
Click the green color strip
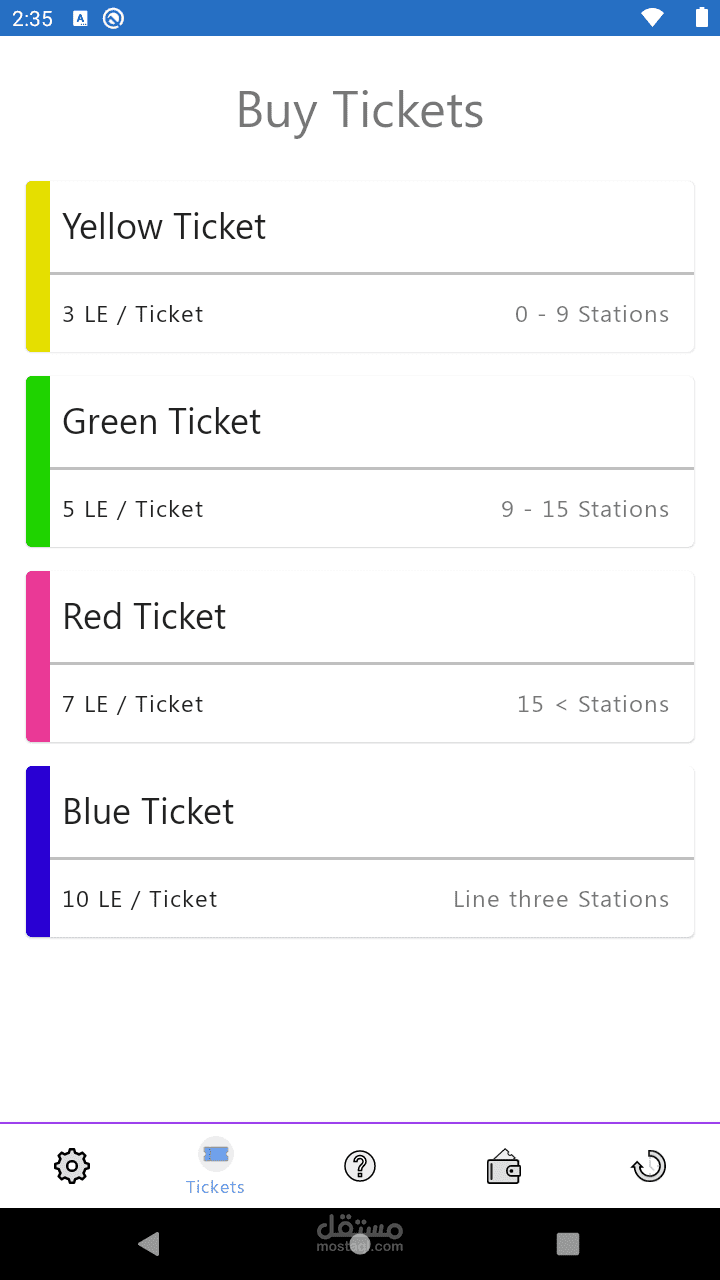pos(38,462)
